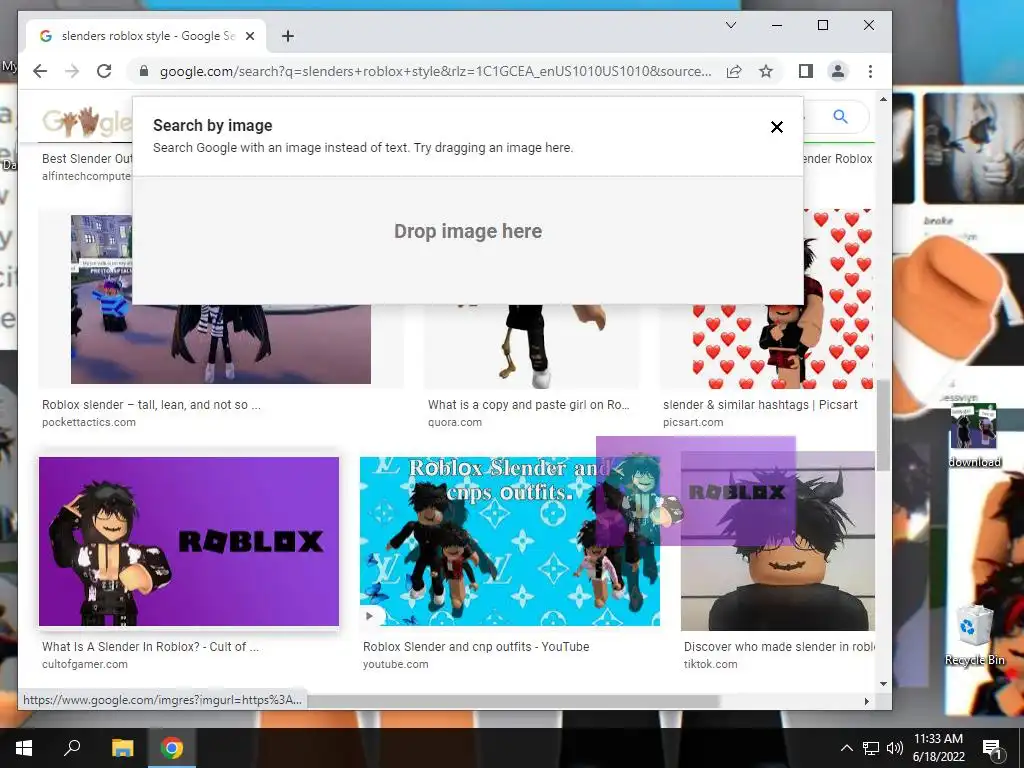This screenshot has height=768, width=1024.
Task: Click the video play badge on YouTube thumbnail
Action: (370, 615)
